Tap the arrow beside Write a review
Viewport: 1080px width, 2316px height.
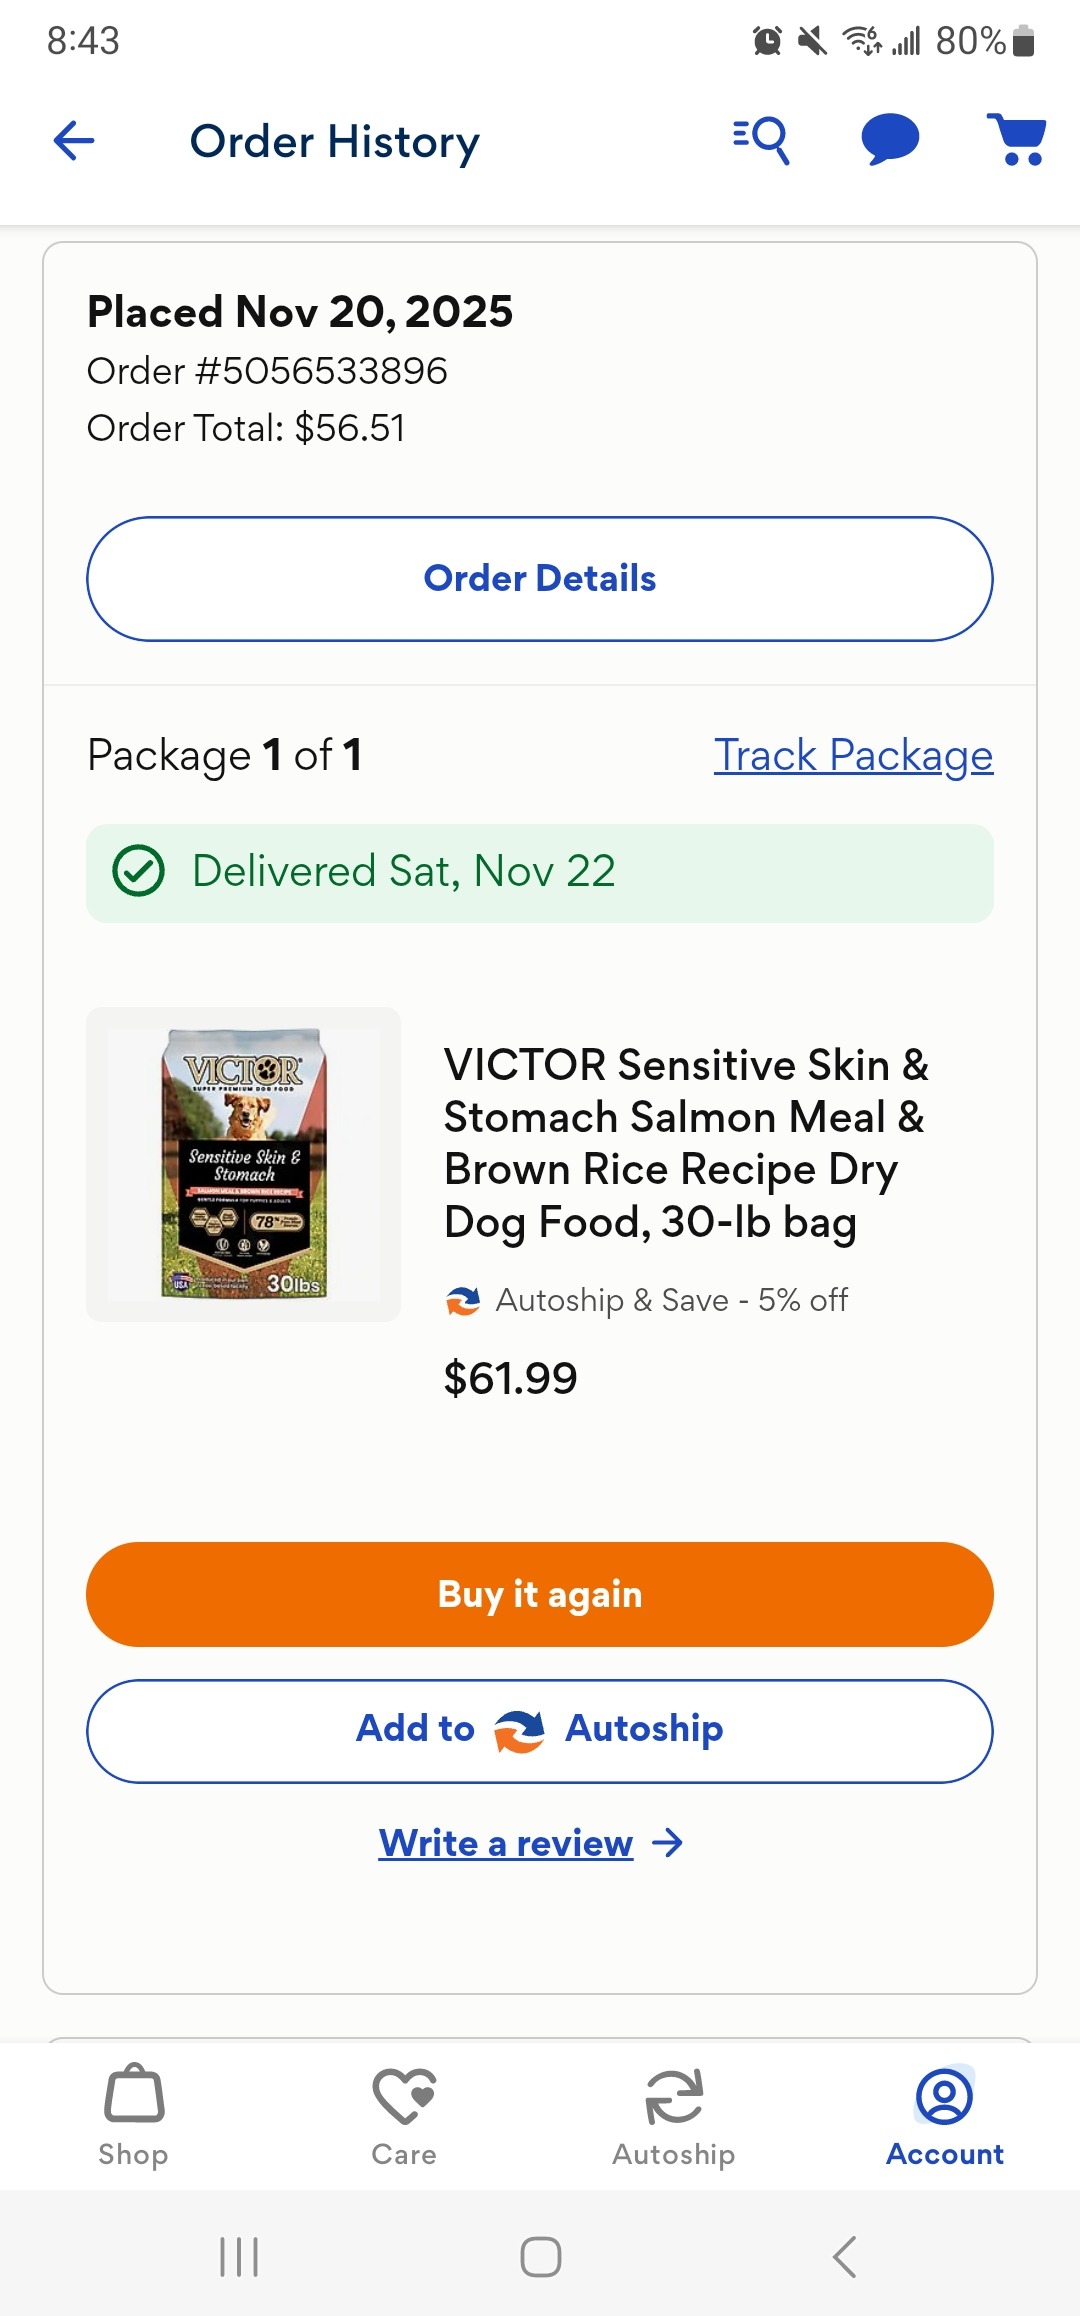click(x=667, y=1843)
